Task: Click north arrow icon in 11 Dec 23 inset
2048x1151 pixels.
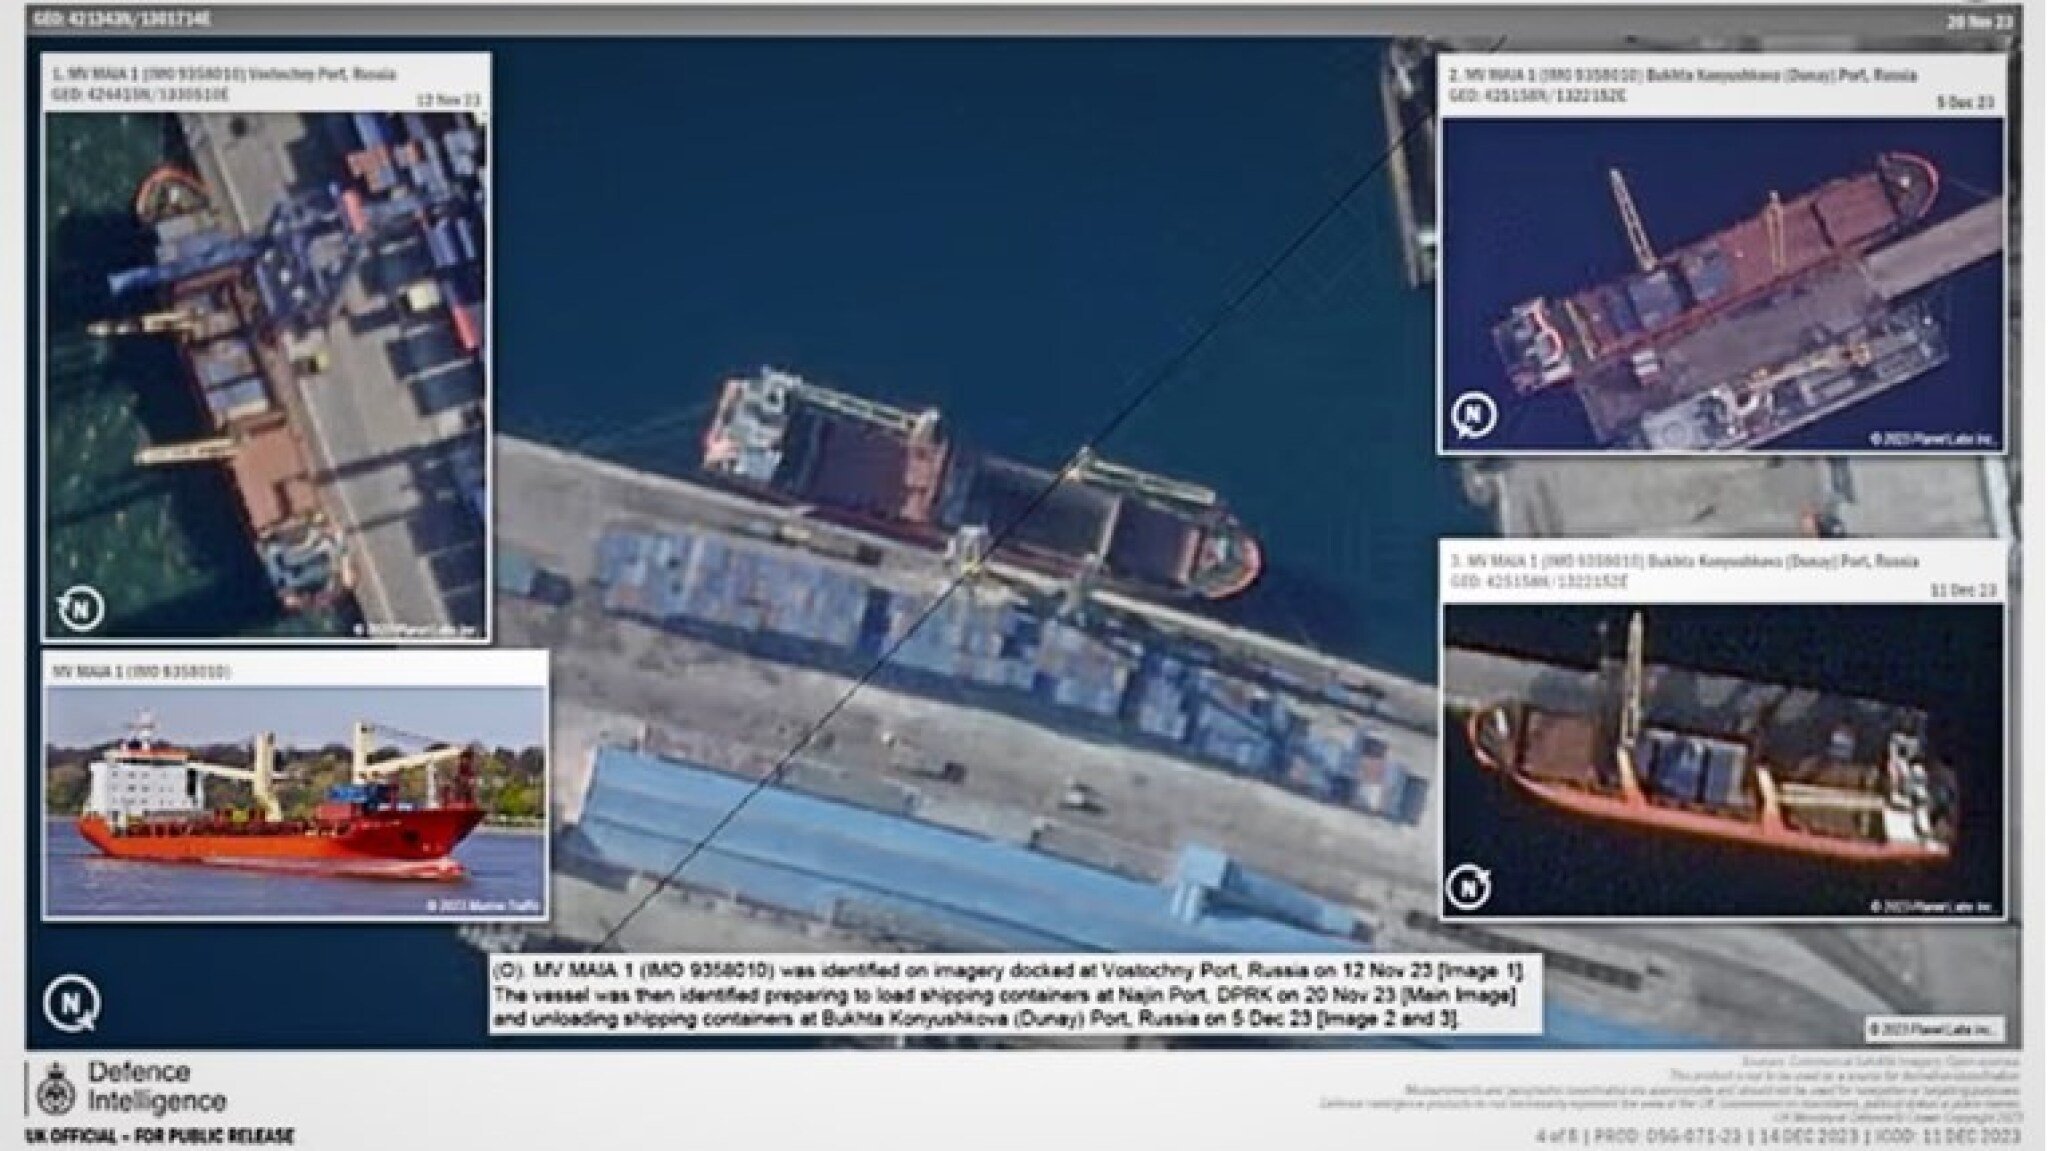Action: (1470, 885)
